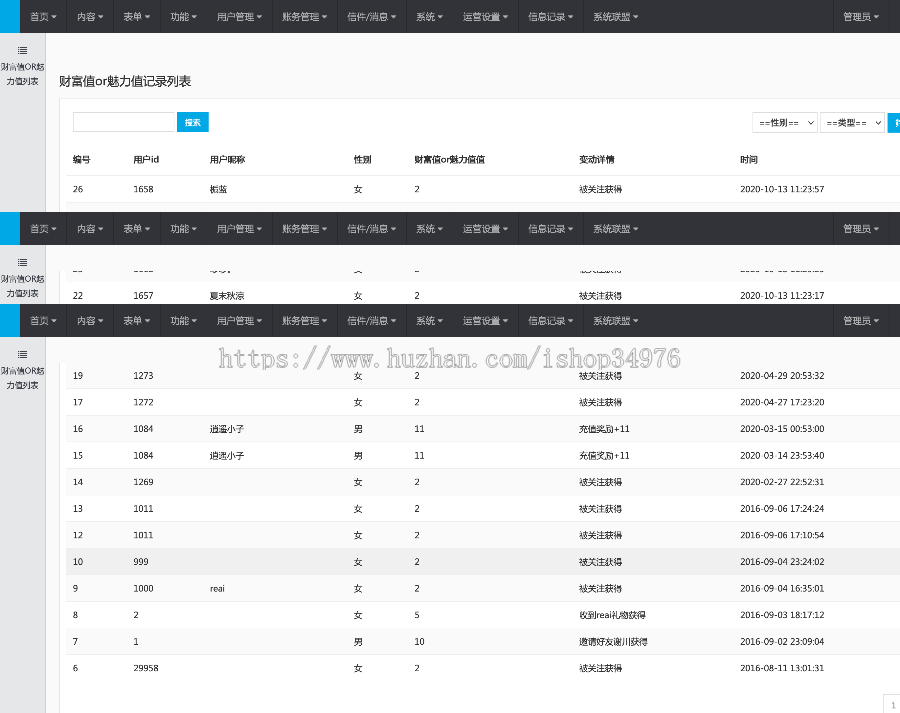Screen dimensions: 900x713
Task: Open 运营设置 in the topmost navigation bar
Action: point(485,17)
